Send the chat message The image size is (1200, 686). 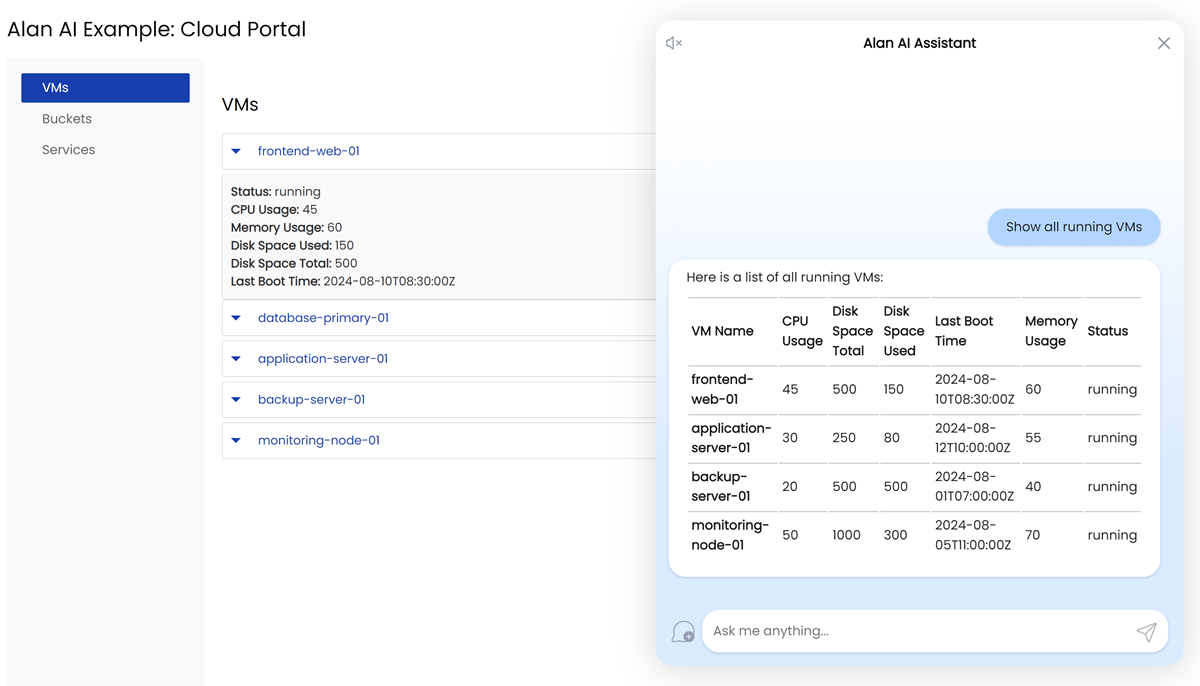(x=1146, y=631)
